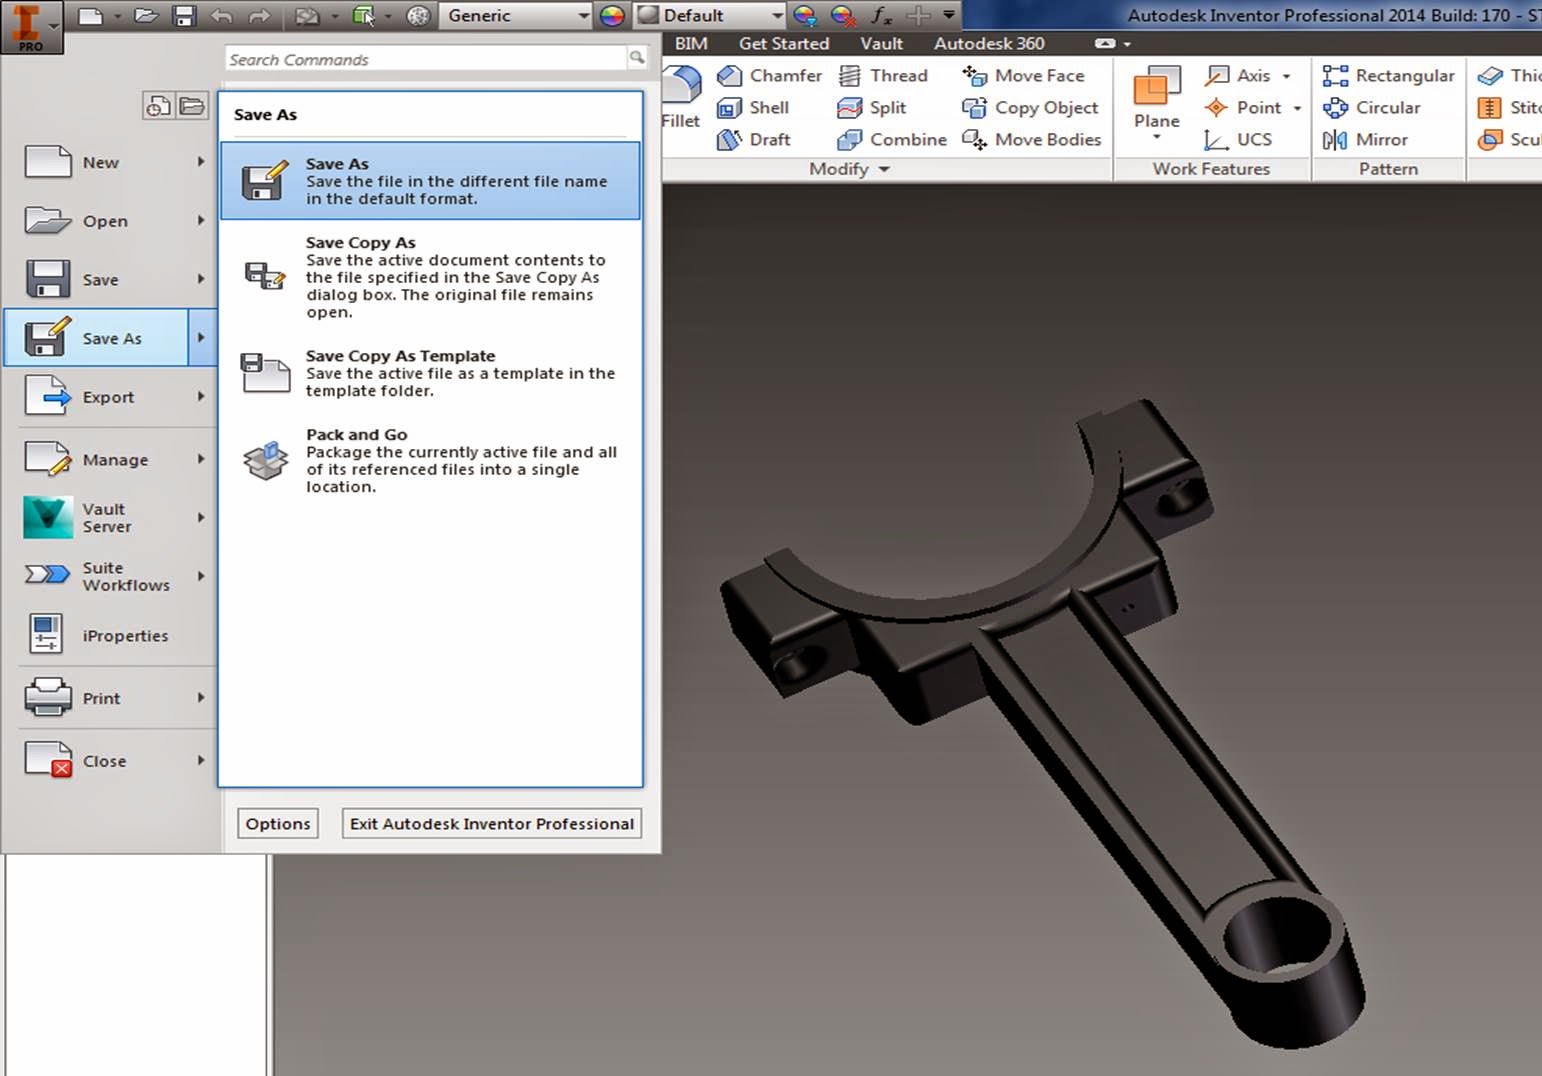Choose Save Copy As option
The width and height of the screenshot is (1542, 1076).
pyautogui.click(x=430, y=277)
